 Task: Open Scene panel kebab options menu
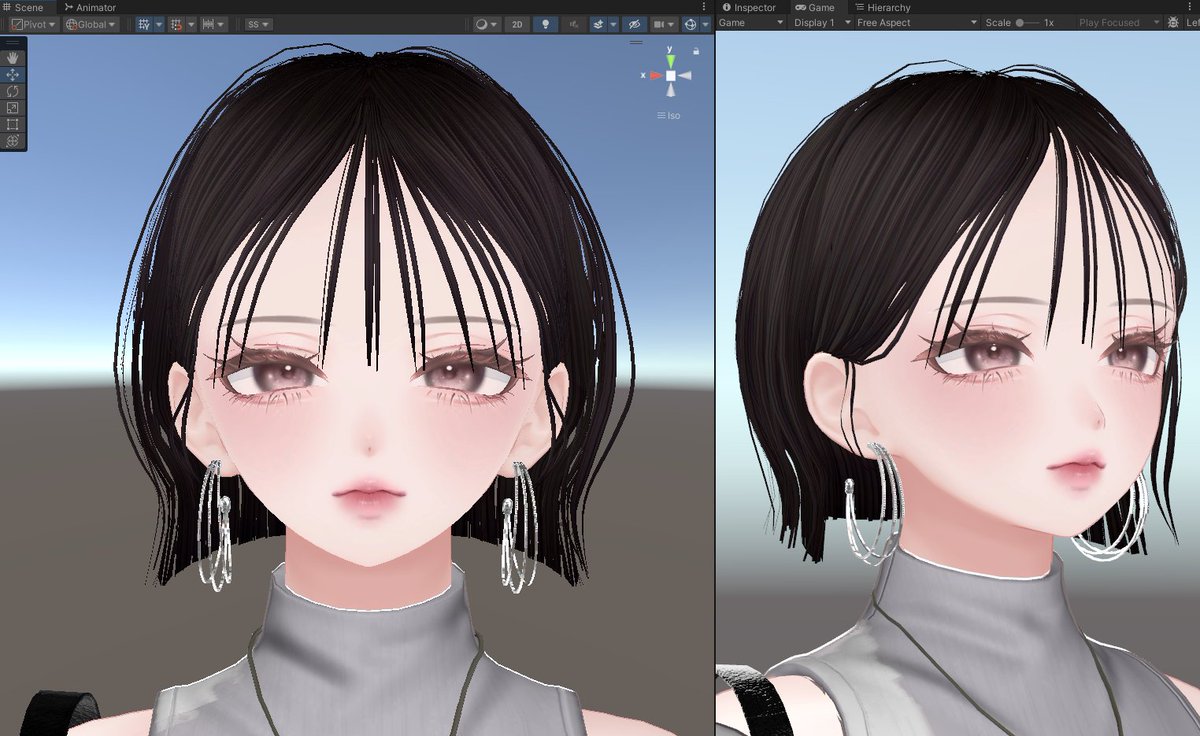[x=705, y=7]
